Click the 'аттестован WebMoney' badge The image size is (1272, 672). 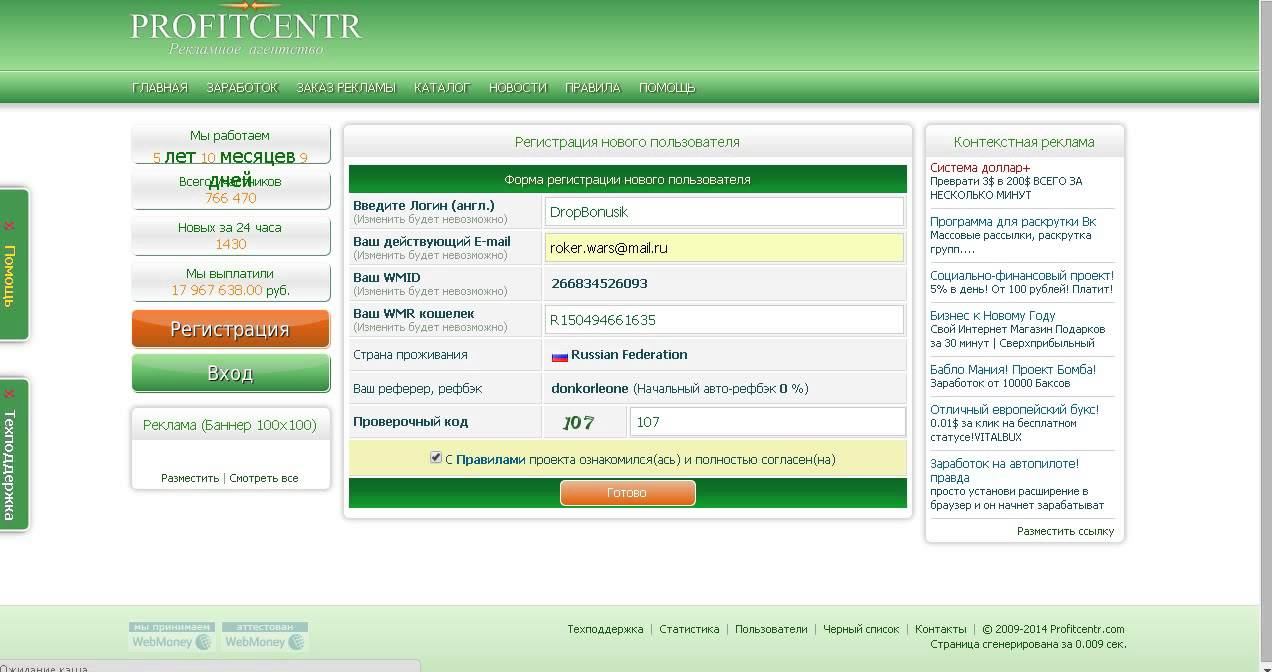[265, 637]
